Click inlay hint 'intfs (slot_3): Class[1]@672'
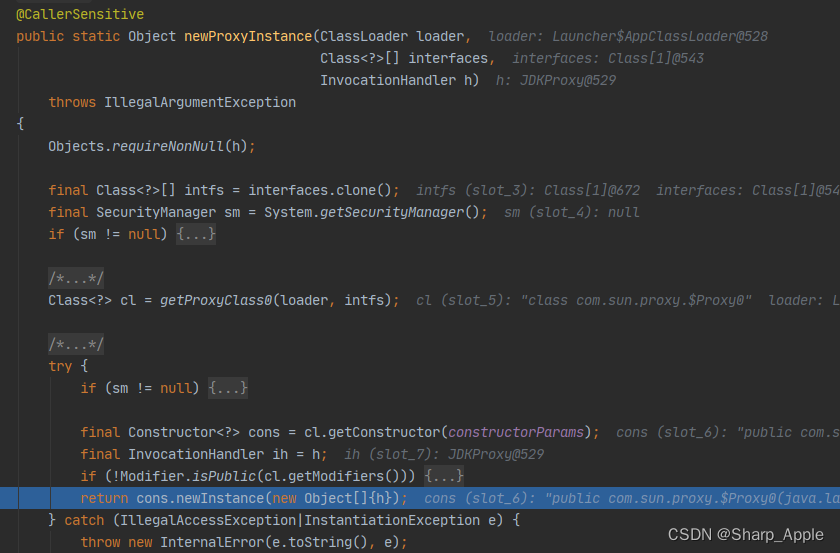This screenshot has width=840, height=553. tap(528, 190)
